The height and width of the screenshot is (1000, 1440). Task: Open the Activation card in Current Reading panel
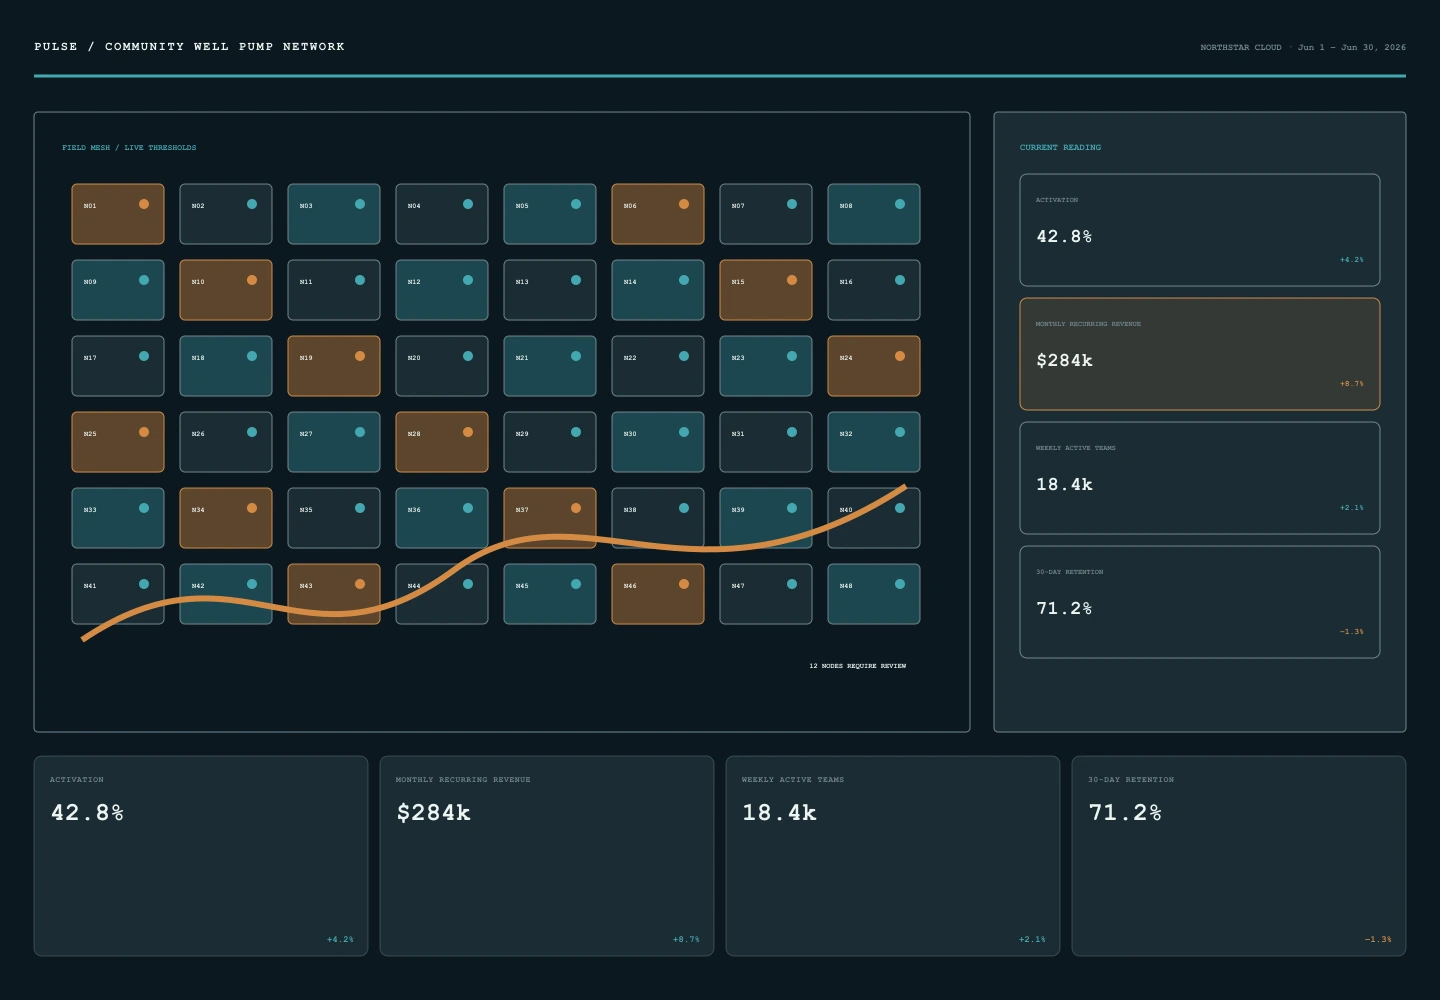1200,230
